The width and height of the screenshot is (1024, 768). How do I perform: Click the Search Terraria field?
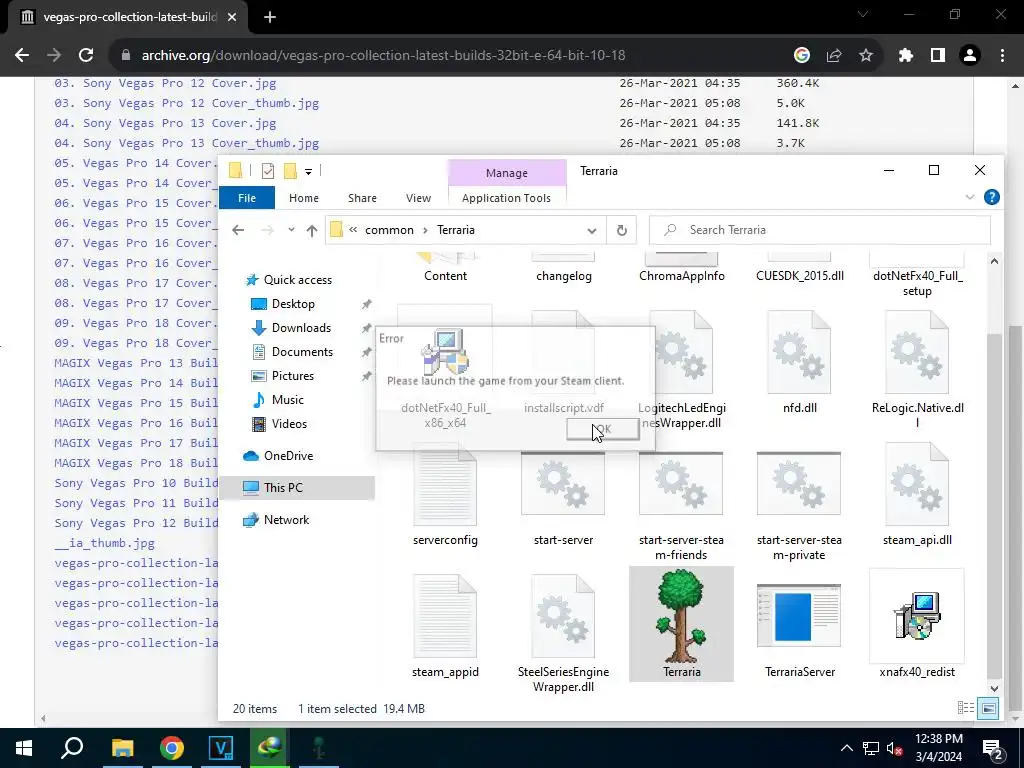pyautogui.click(x=820, y=230)
